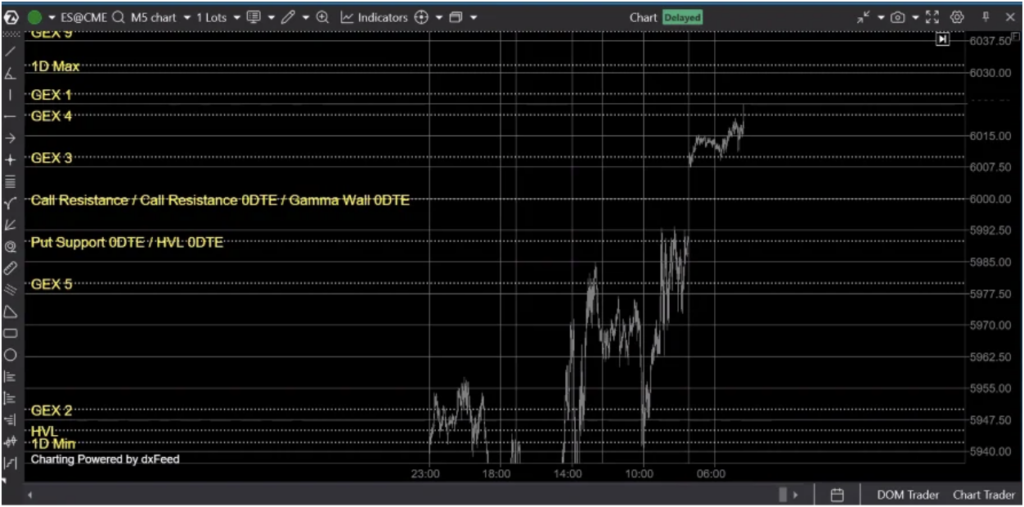Viewport: 1024px width, 507px height.
Task: Select the circle shape tool
Action: (x=10, y=355)
